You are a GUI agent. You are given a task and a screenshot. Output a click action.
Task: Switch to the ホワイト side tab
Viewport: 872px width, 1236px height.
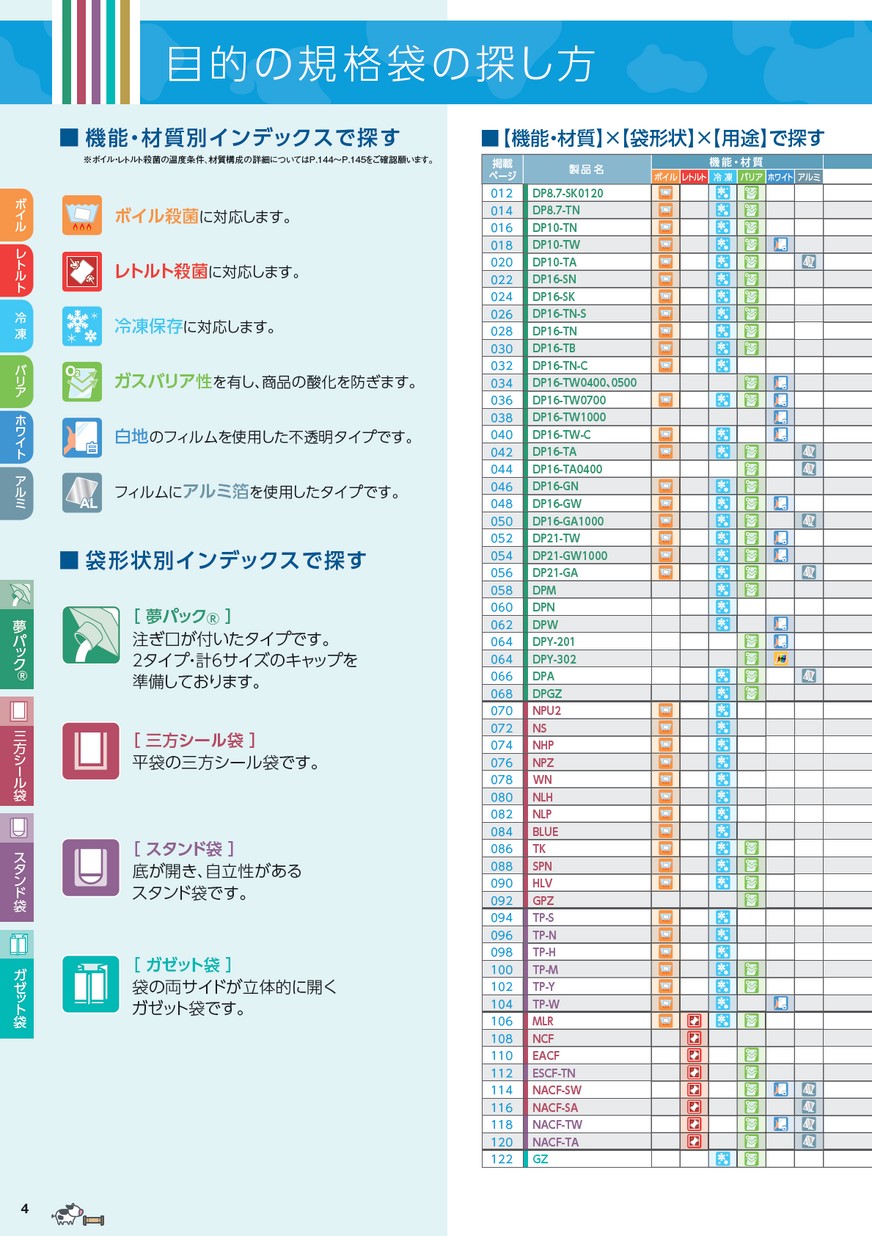(x=18, y=437)
